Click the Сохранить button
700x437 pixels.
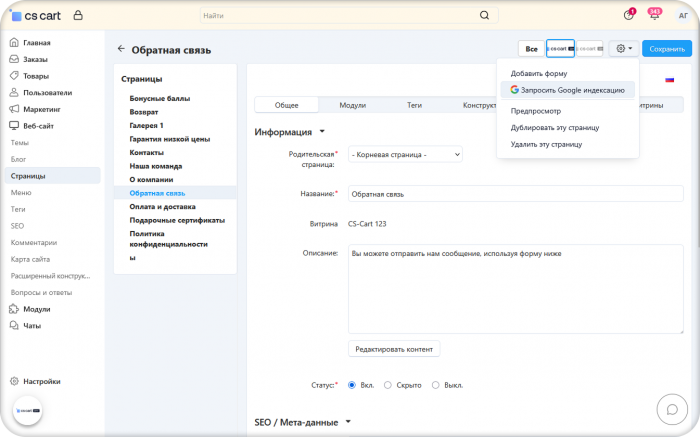click(x=667, y=49)
